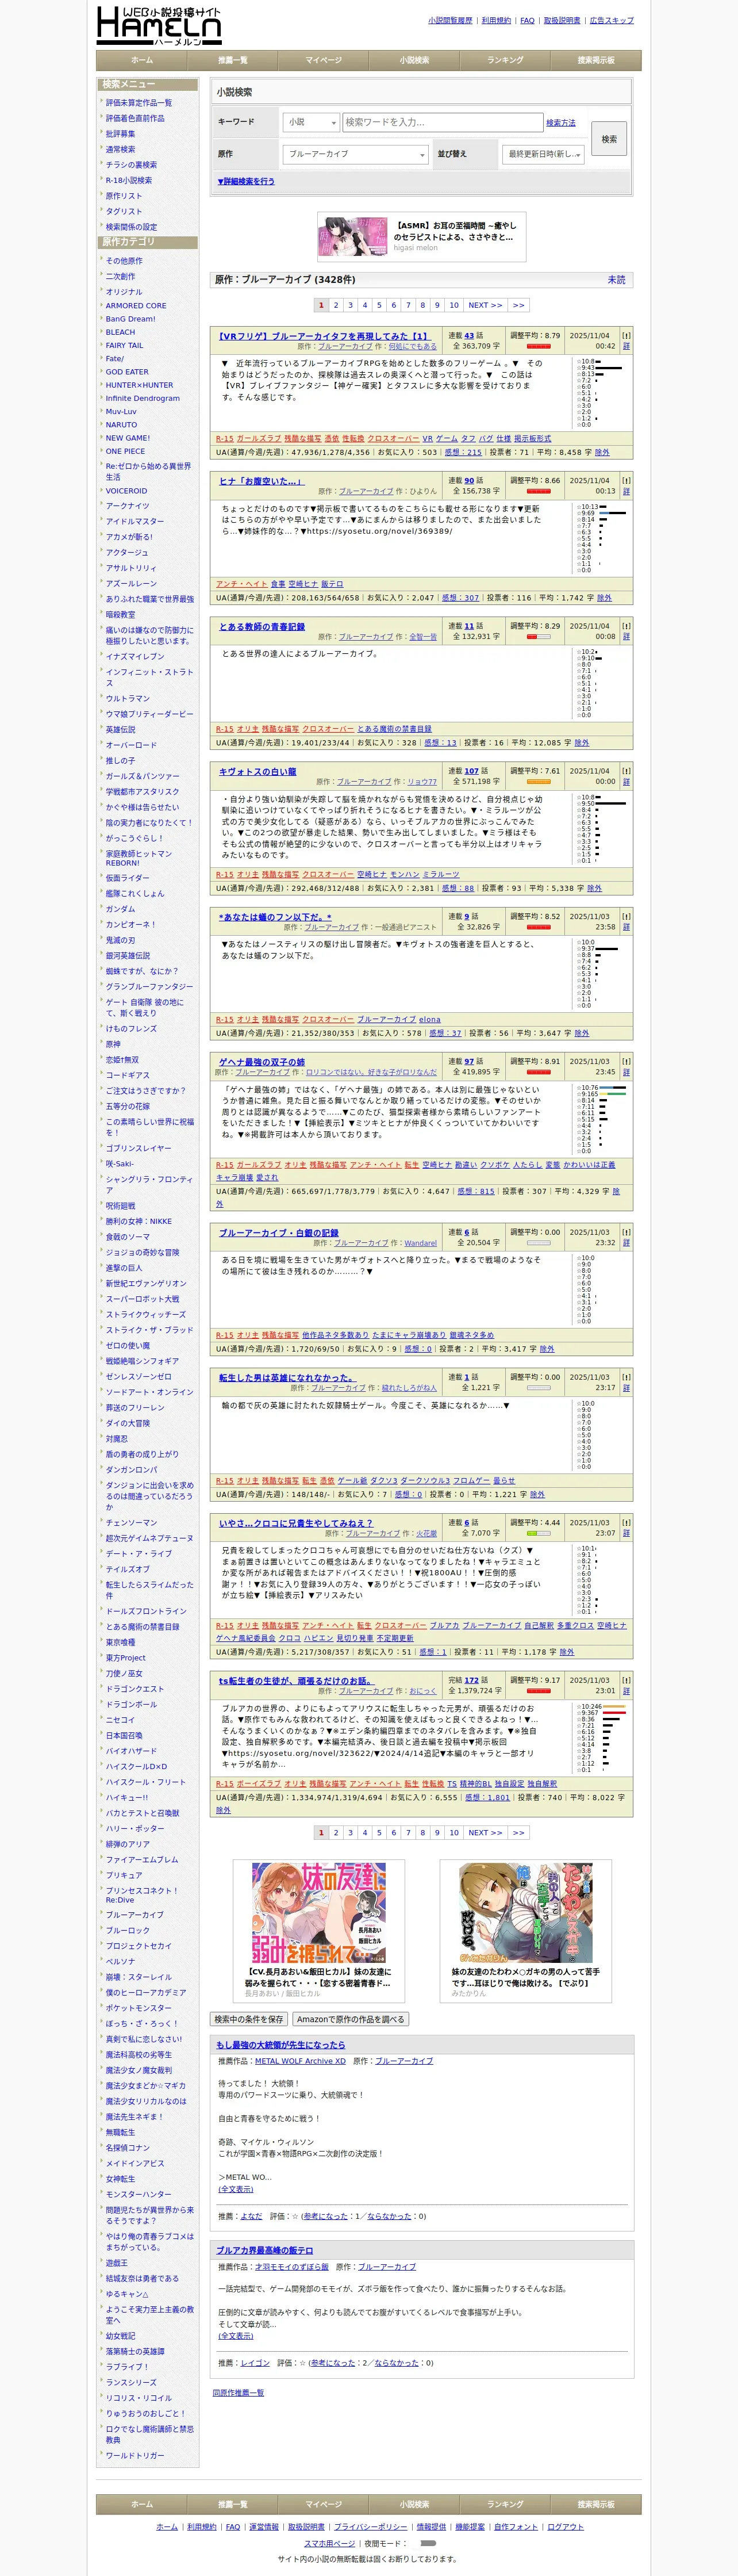This screenshot has width=738, height=2576.
Task: Open novel ブルーアーカイブ・白銀の記録
Action: [x=279, y=1233]
